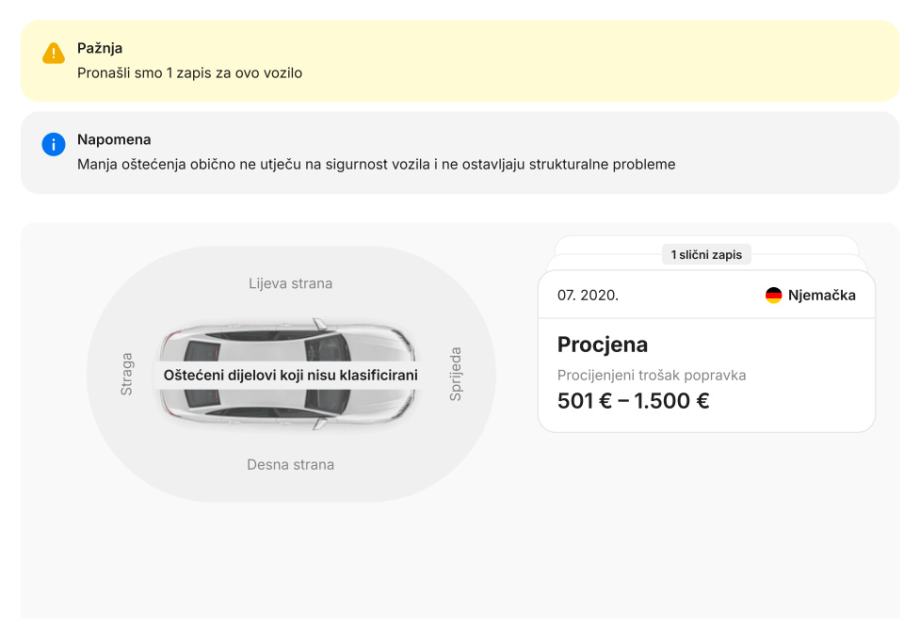The image size is (920, 626).
Task: Click the blue info circle icon
Action: (x=52, y=148)
